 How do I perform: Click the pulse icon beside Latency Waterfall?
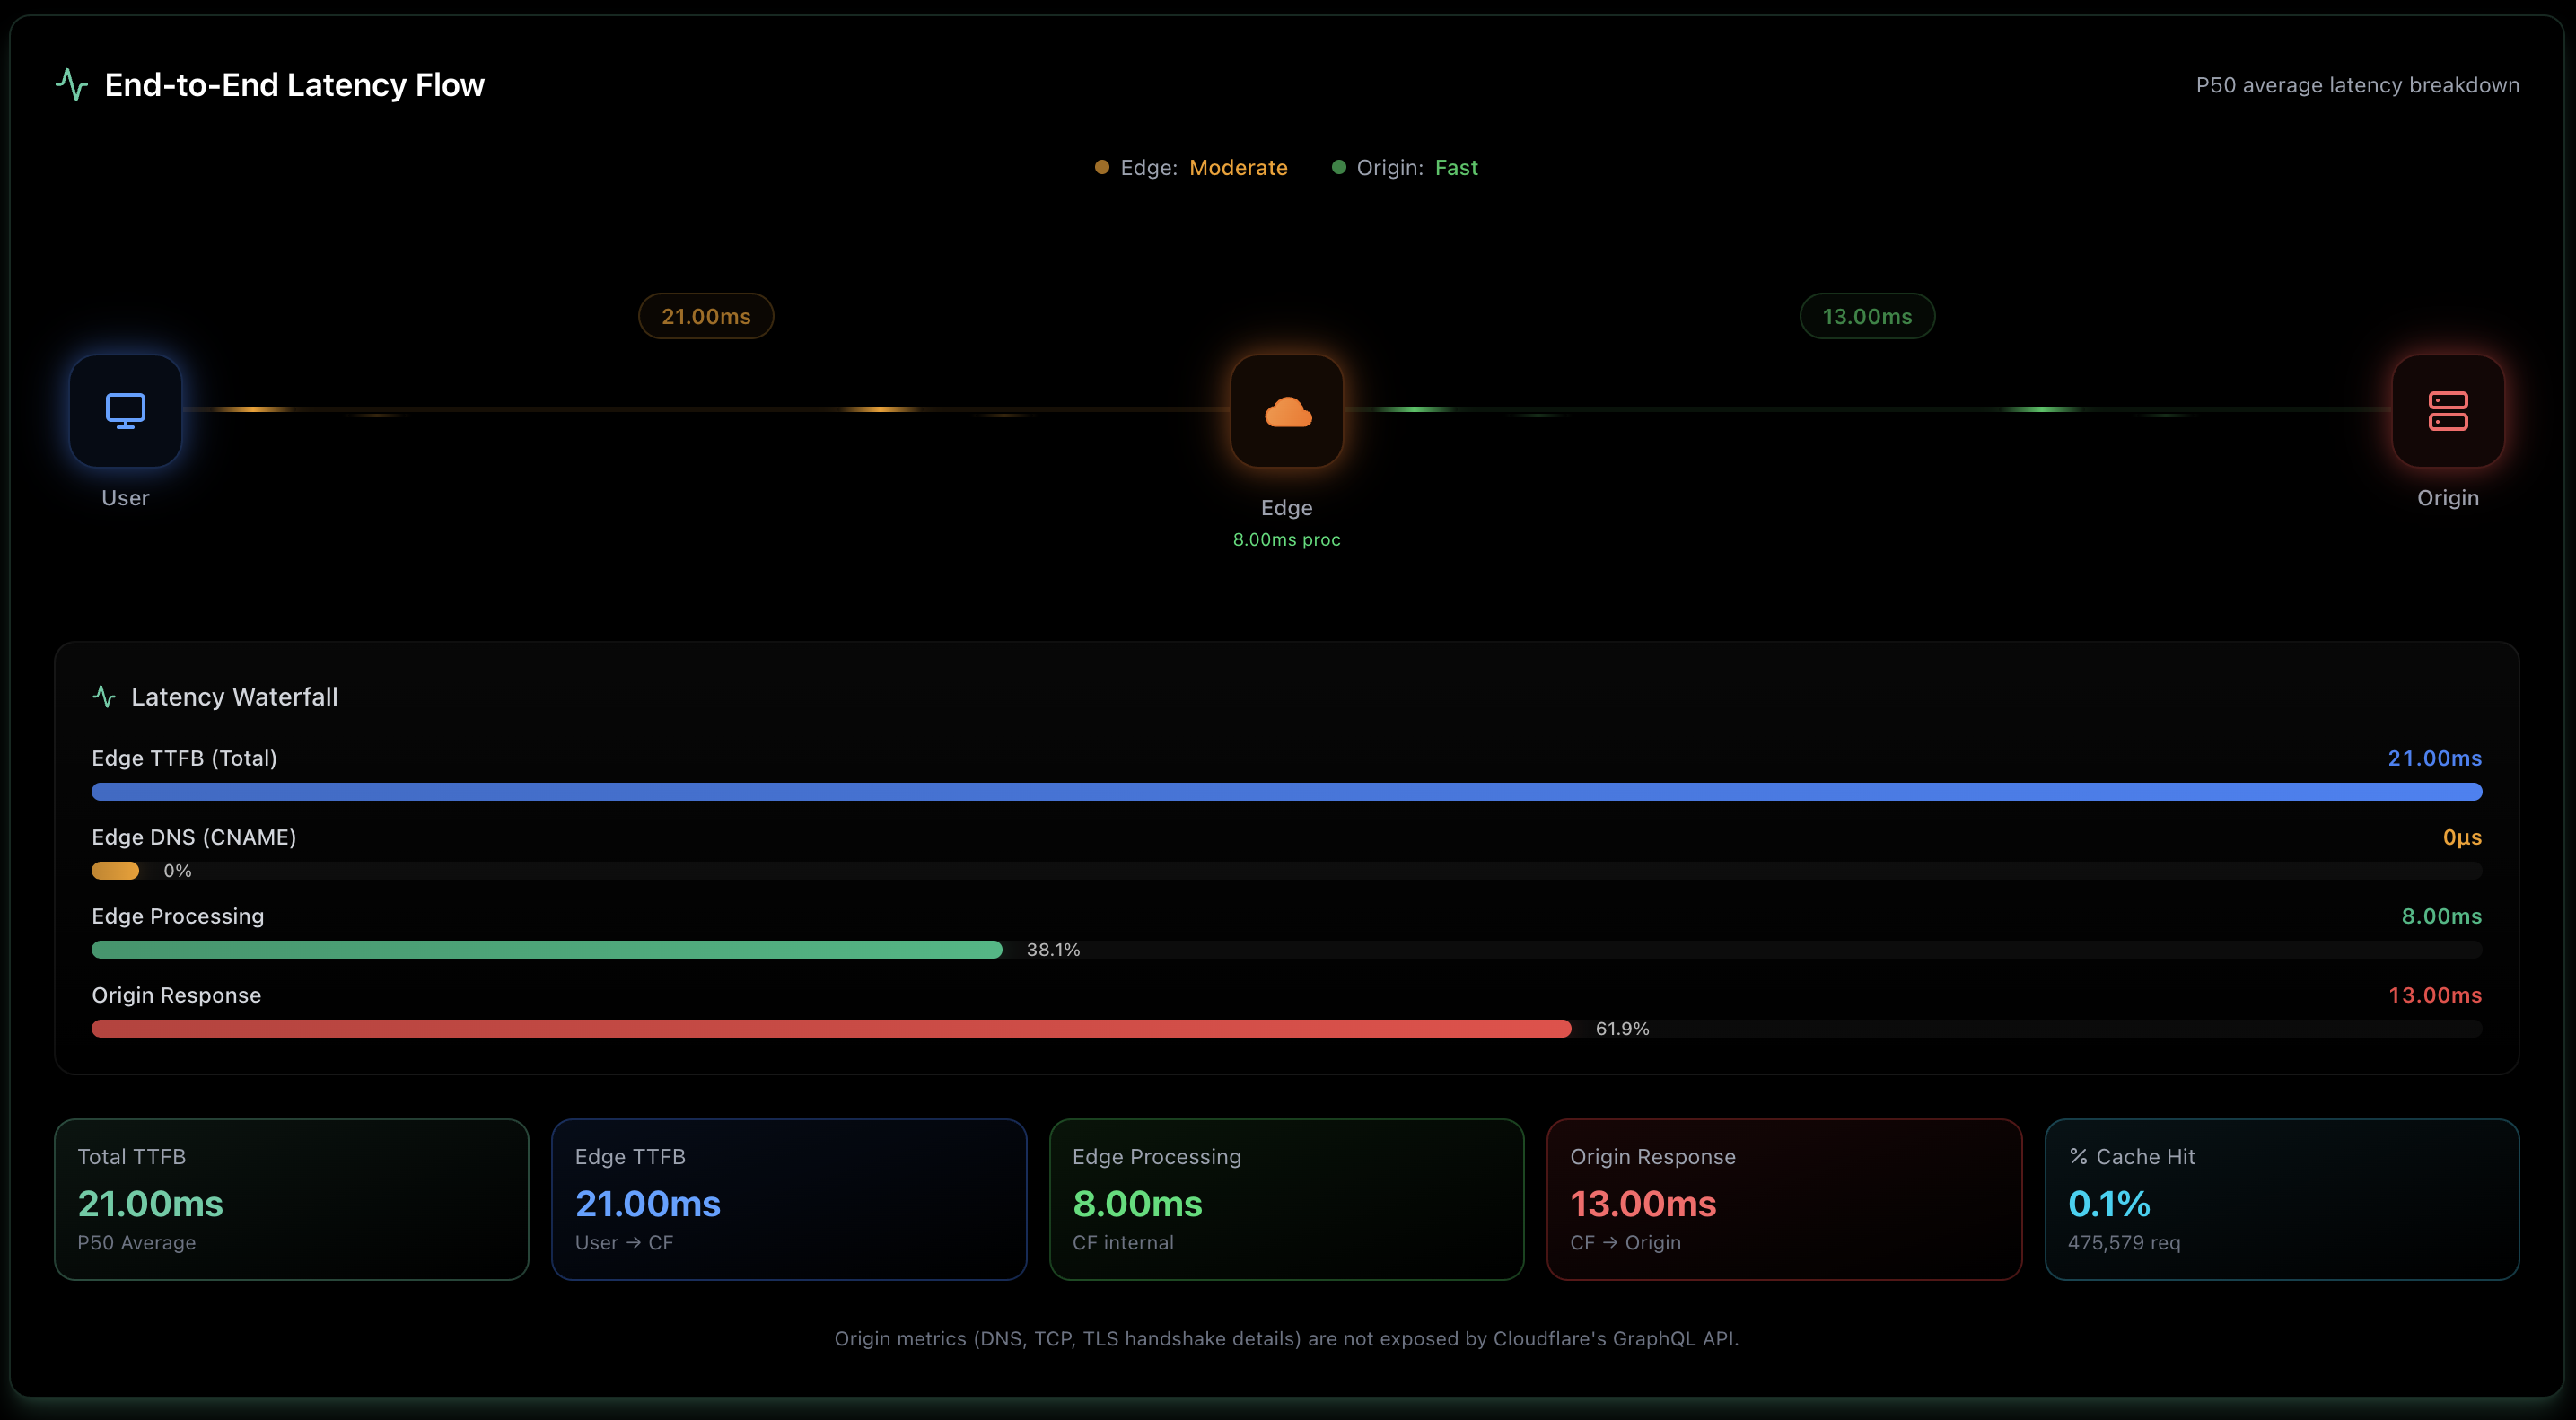pos(104,697)
